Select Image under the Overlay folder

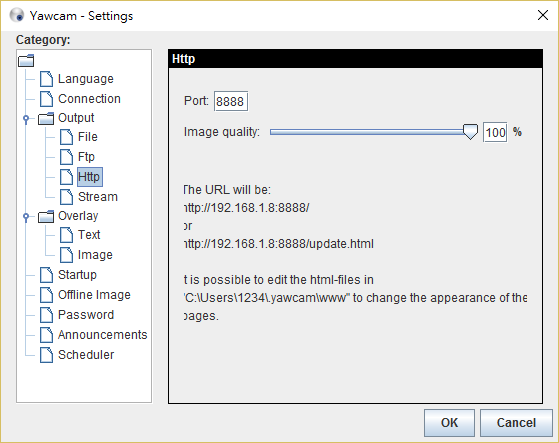(95, 255)
